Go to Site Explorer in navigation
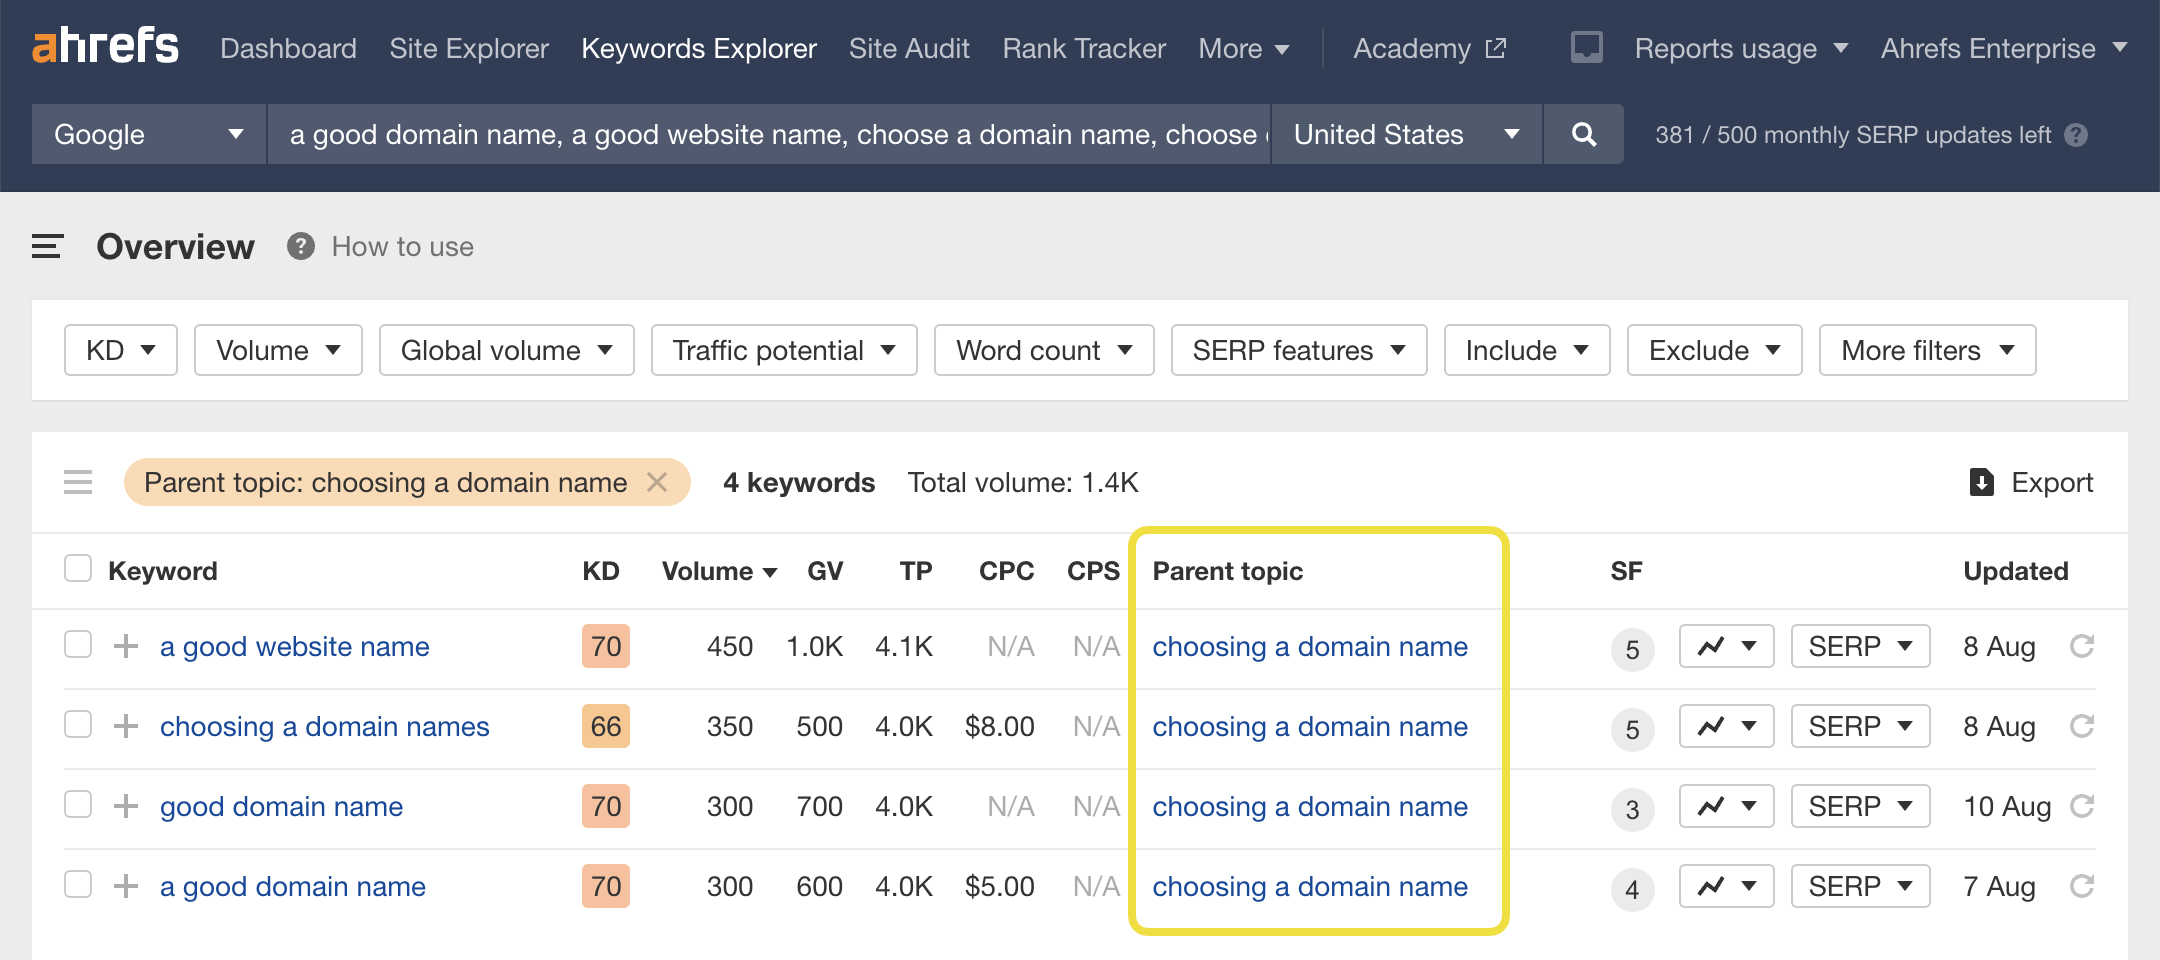2160x960 pixels. (x=468, y=48)
